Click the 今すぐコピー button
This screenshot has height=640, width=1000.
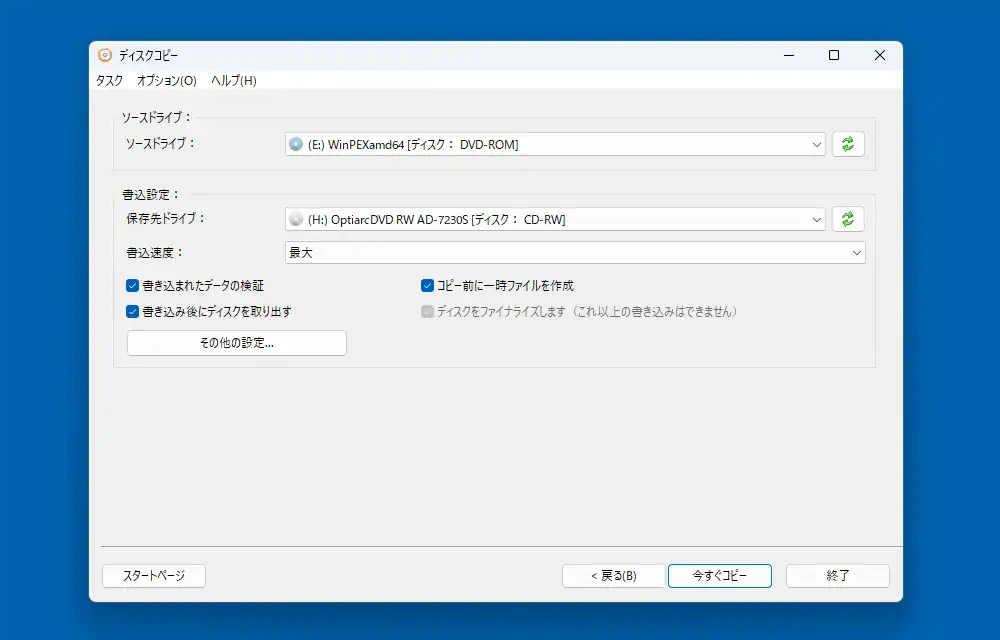(x=720, y=575)
